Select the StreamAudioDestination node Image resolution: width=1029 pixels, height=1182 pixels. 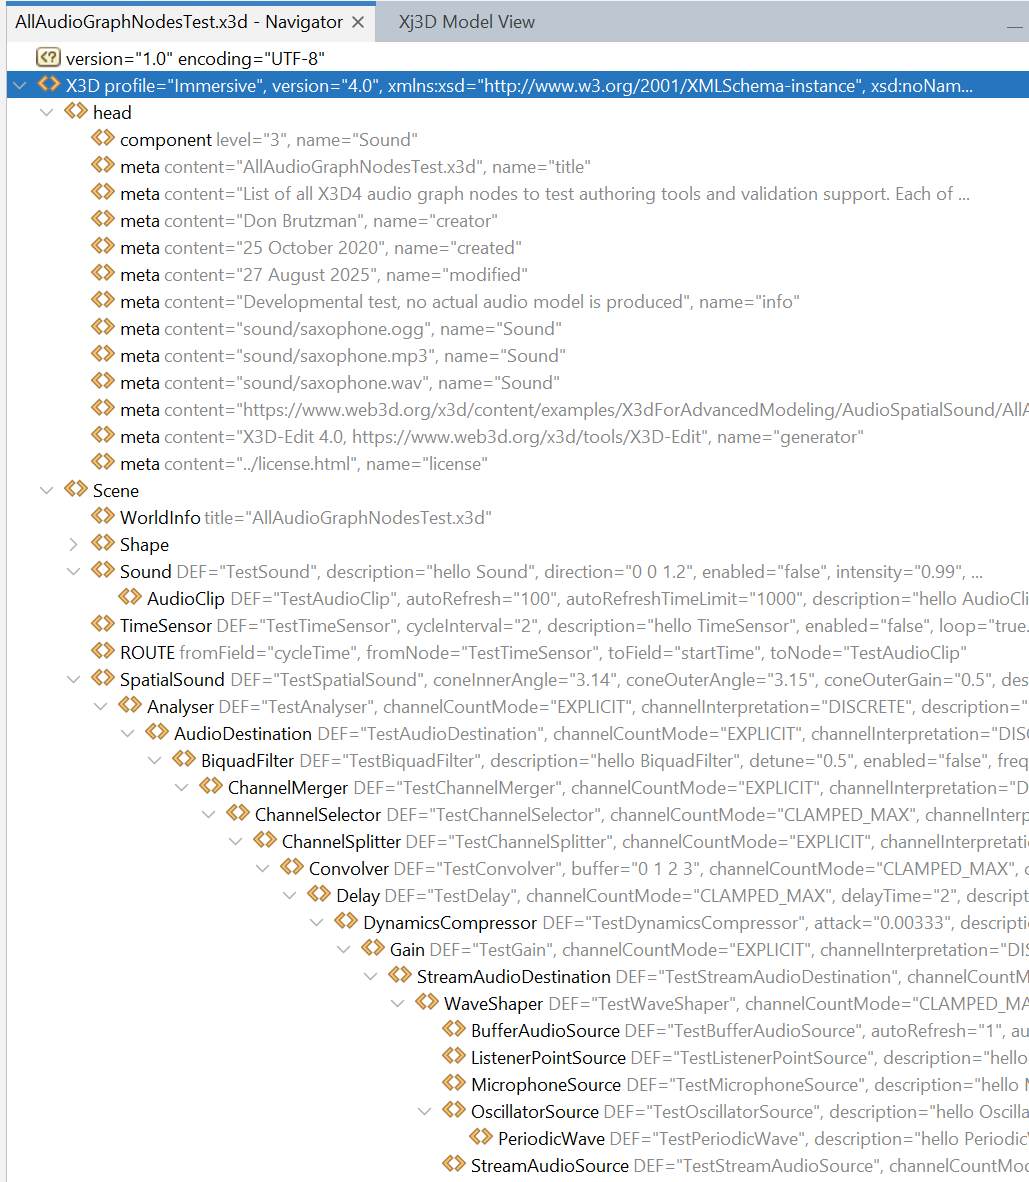(x=513, y=976)
